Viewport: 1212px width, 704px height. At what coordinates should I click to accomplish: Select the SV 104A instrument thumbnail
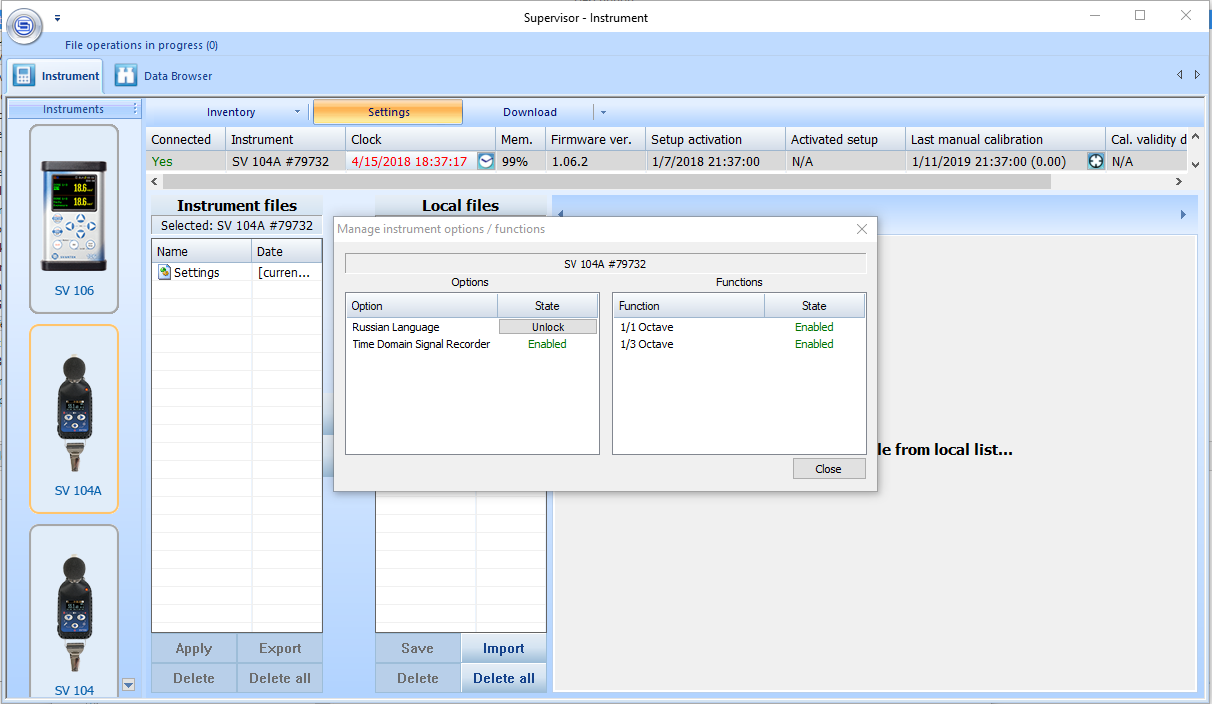(74, 418)
